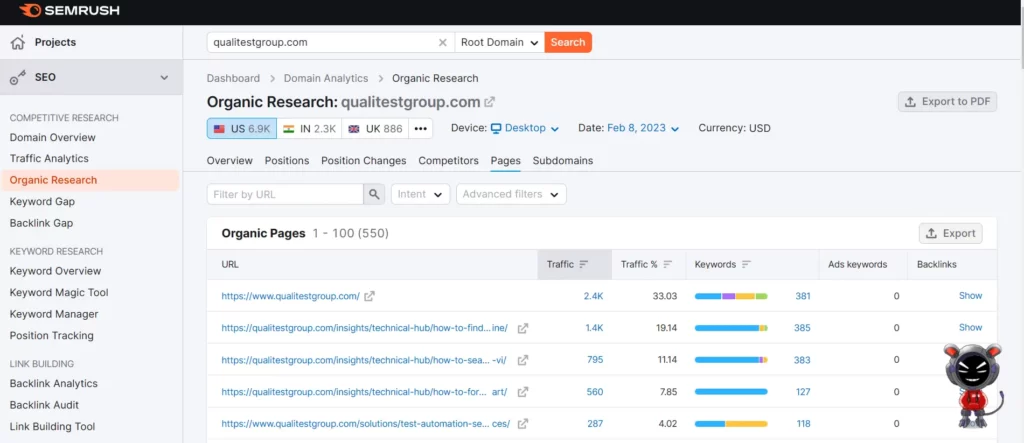
Task: Go to the Position Changes tab
Action: (x=364, y=161)
